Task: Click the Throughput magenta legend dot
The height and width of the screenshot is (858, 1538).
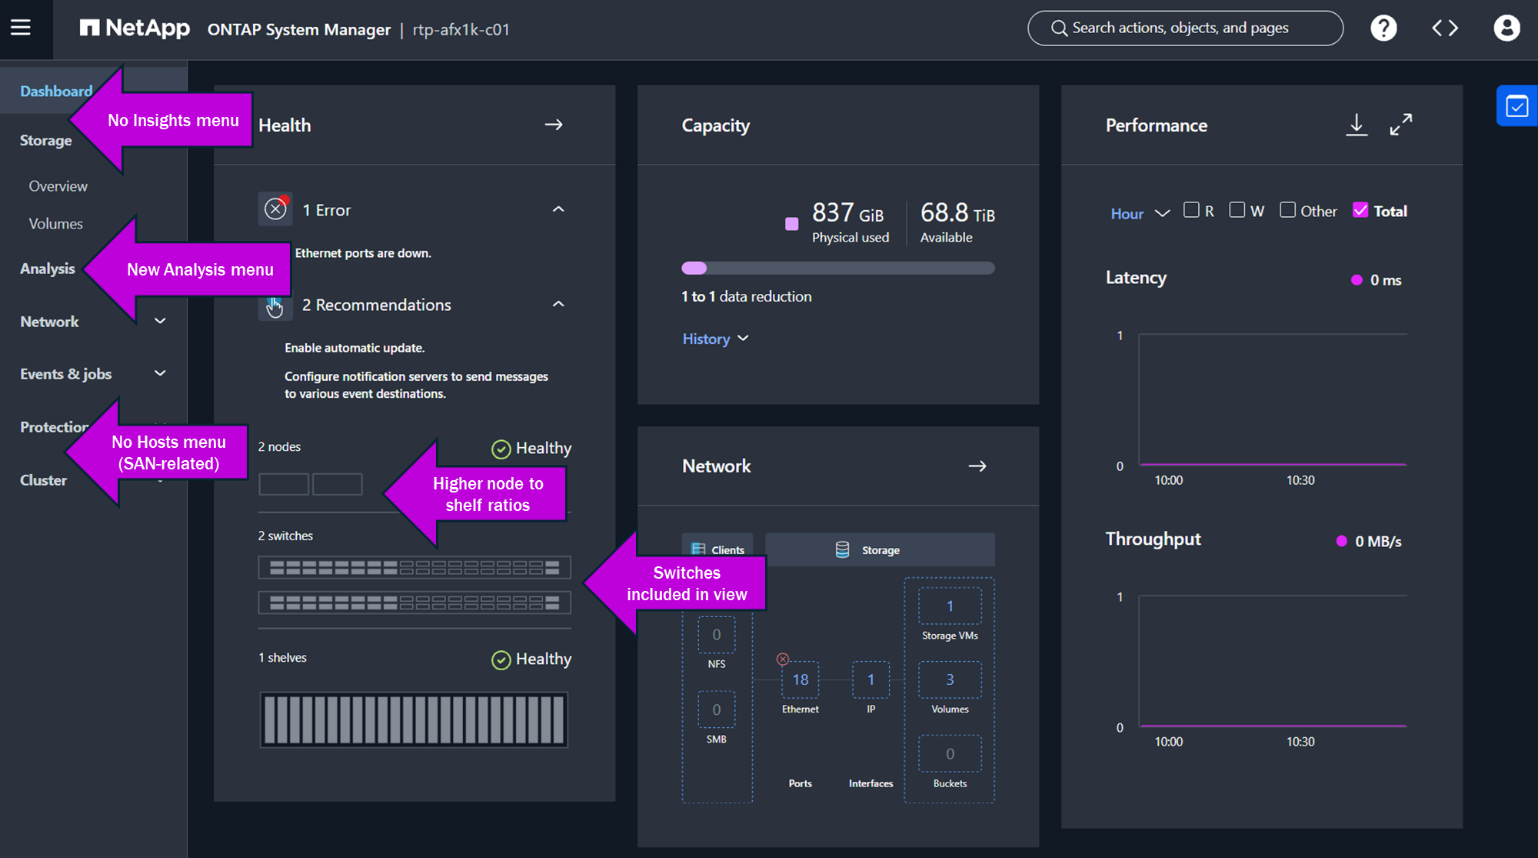Action: [1342, 541]
